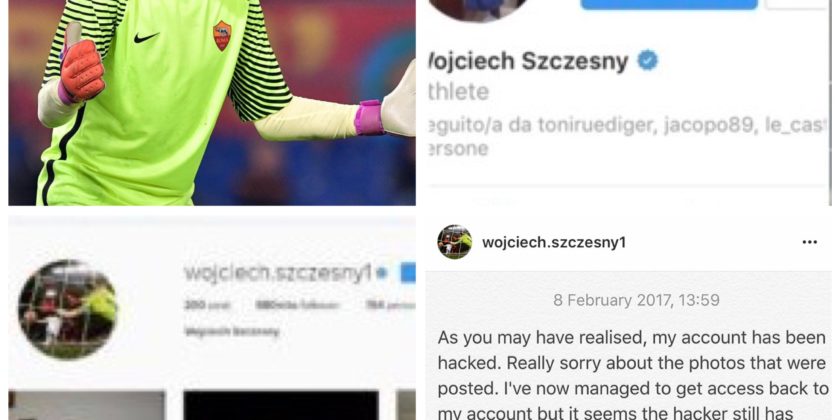The width and height of the screenshot is (840, 420).
Task: Select the Athlete category label
Action: tap(459, 92)
